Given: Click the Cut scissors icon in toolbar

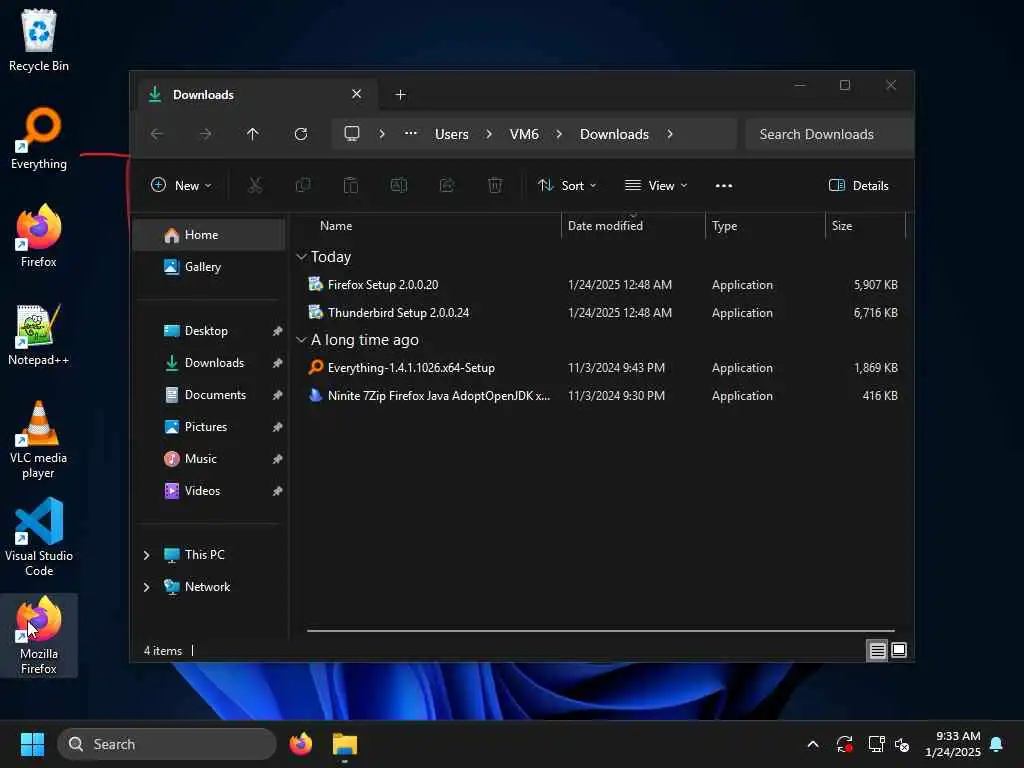Looking at the screenshot, I should click(x=255, y=186).
